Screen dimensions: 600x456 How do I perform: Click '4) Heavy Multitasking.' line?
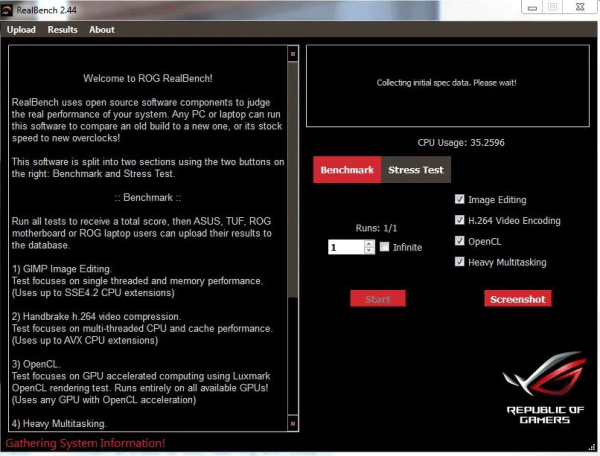point(59,423)
